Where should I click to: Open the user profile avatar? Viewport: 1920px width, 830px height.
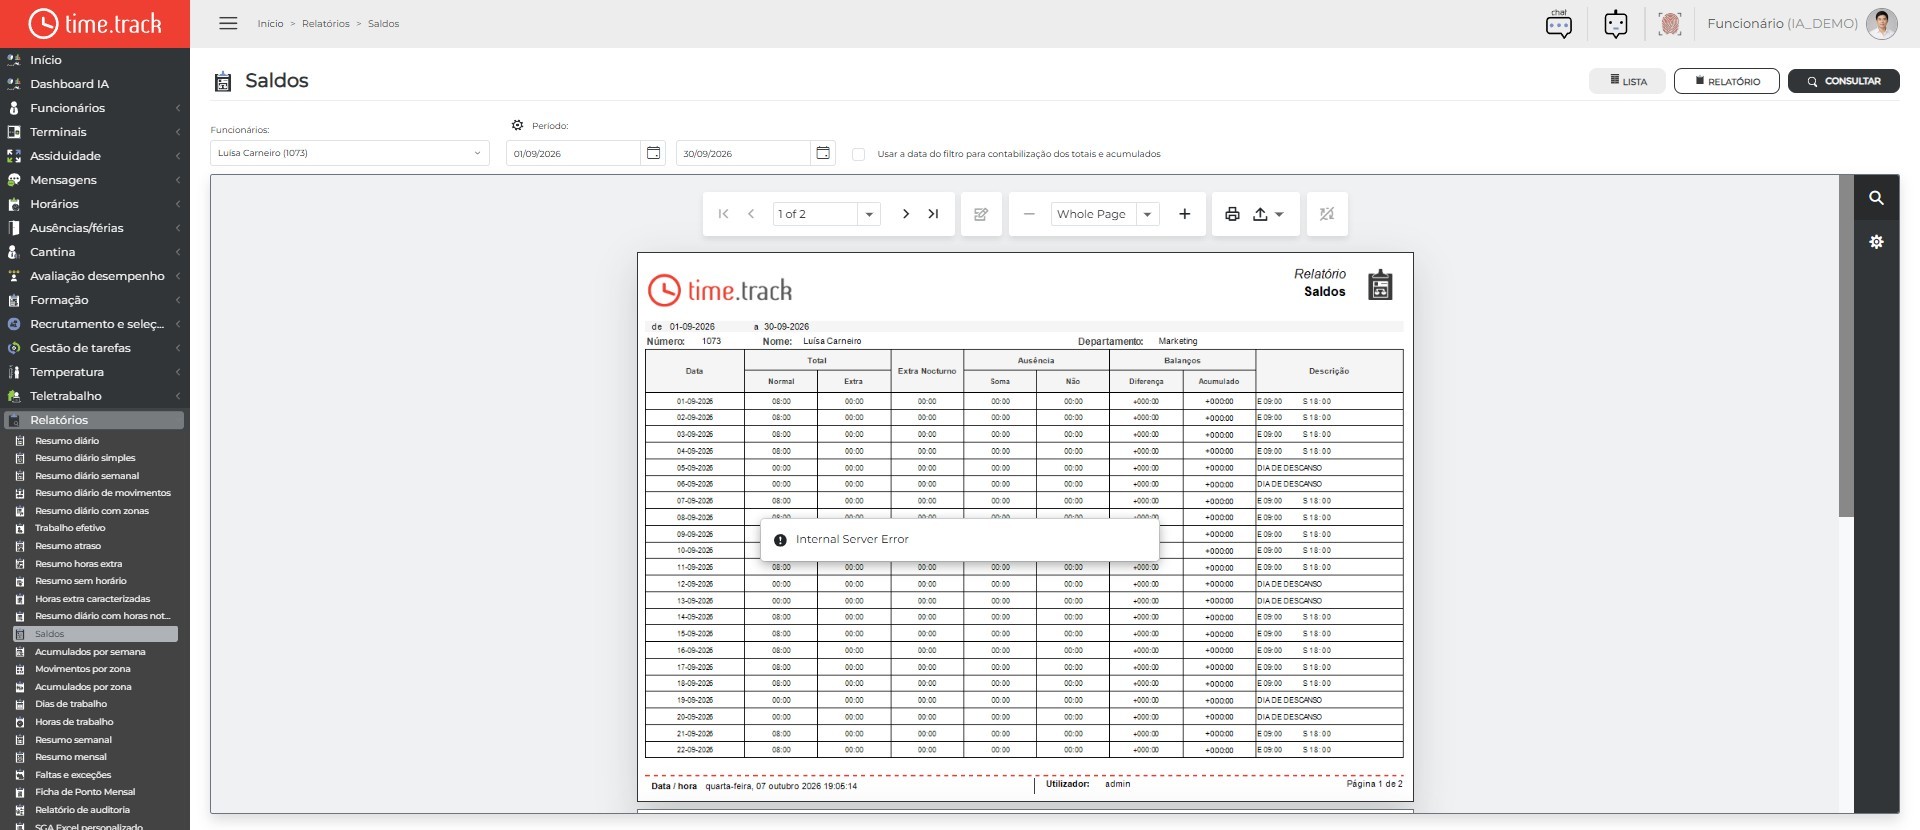click(x=1881, y=24)
